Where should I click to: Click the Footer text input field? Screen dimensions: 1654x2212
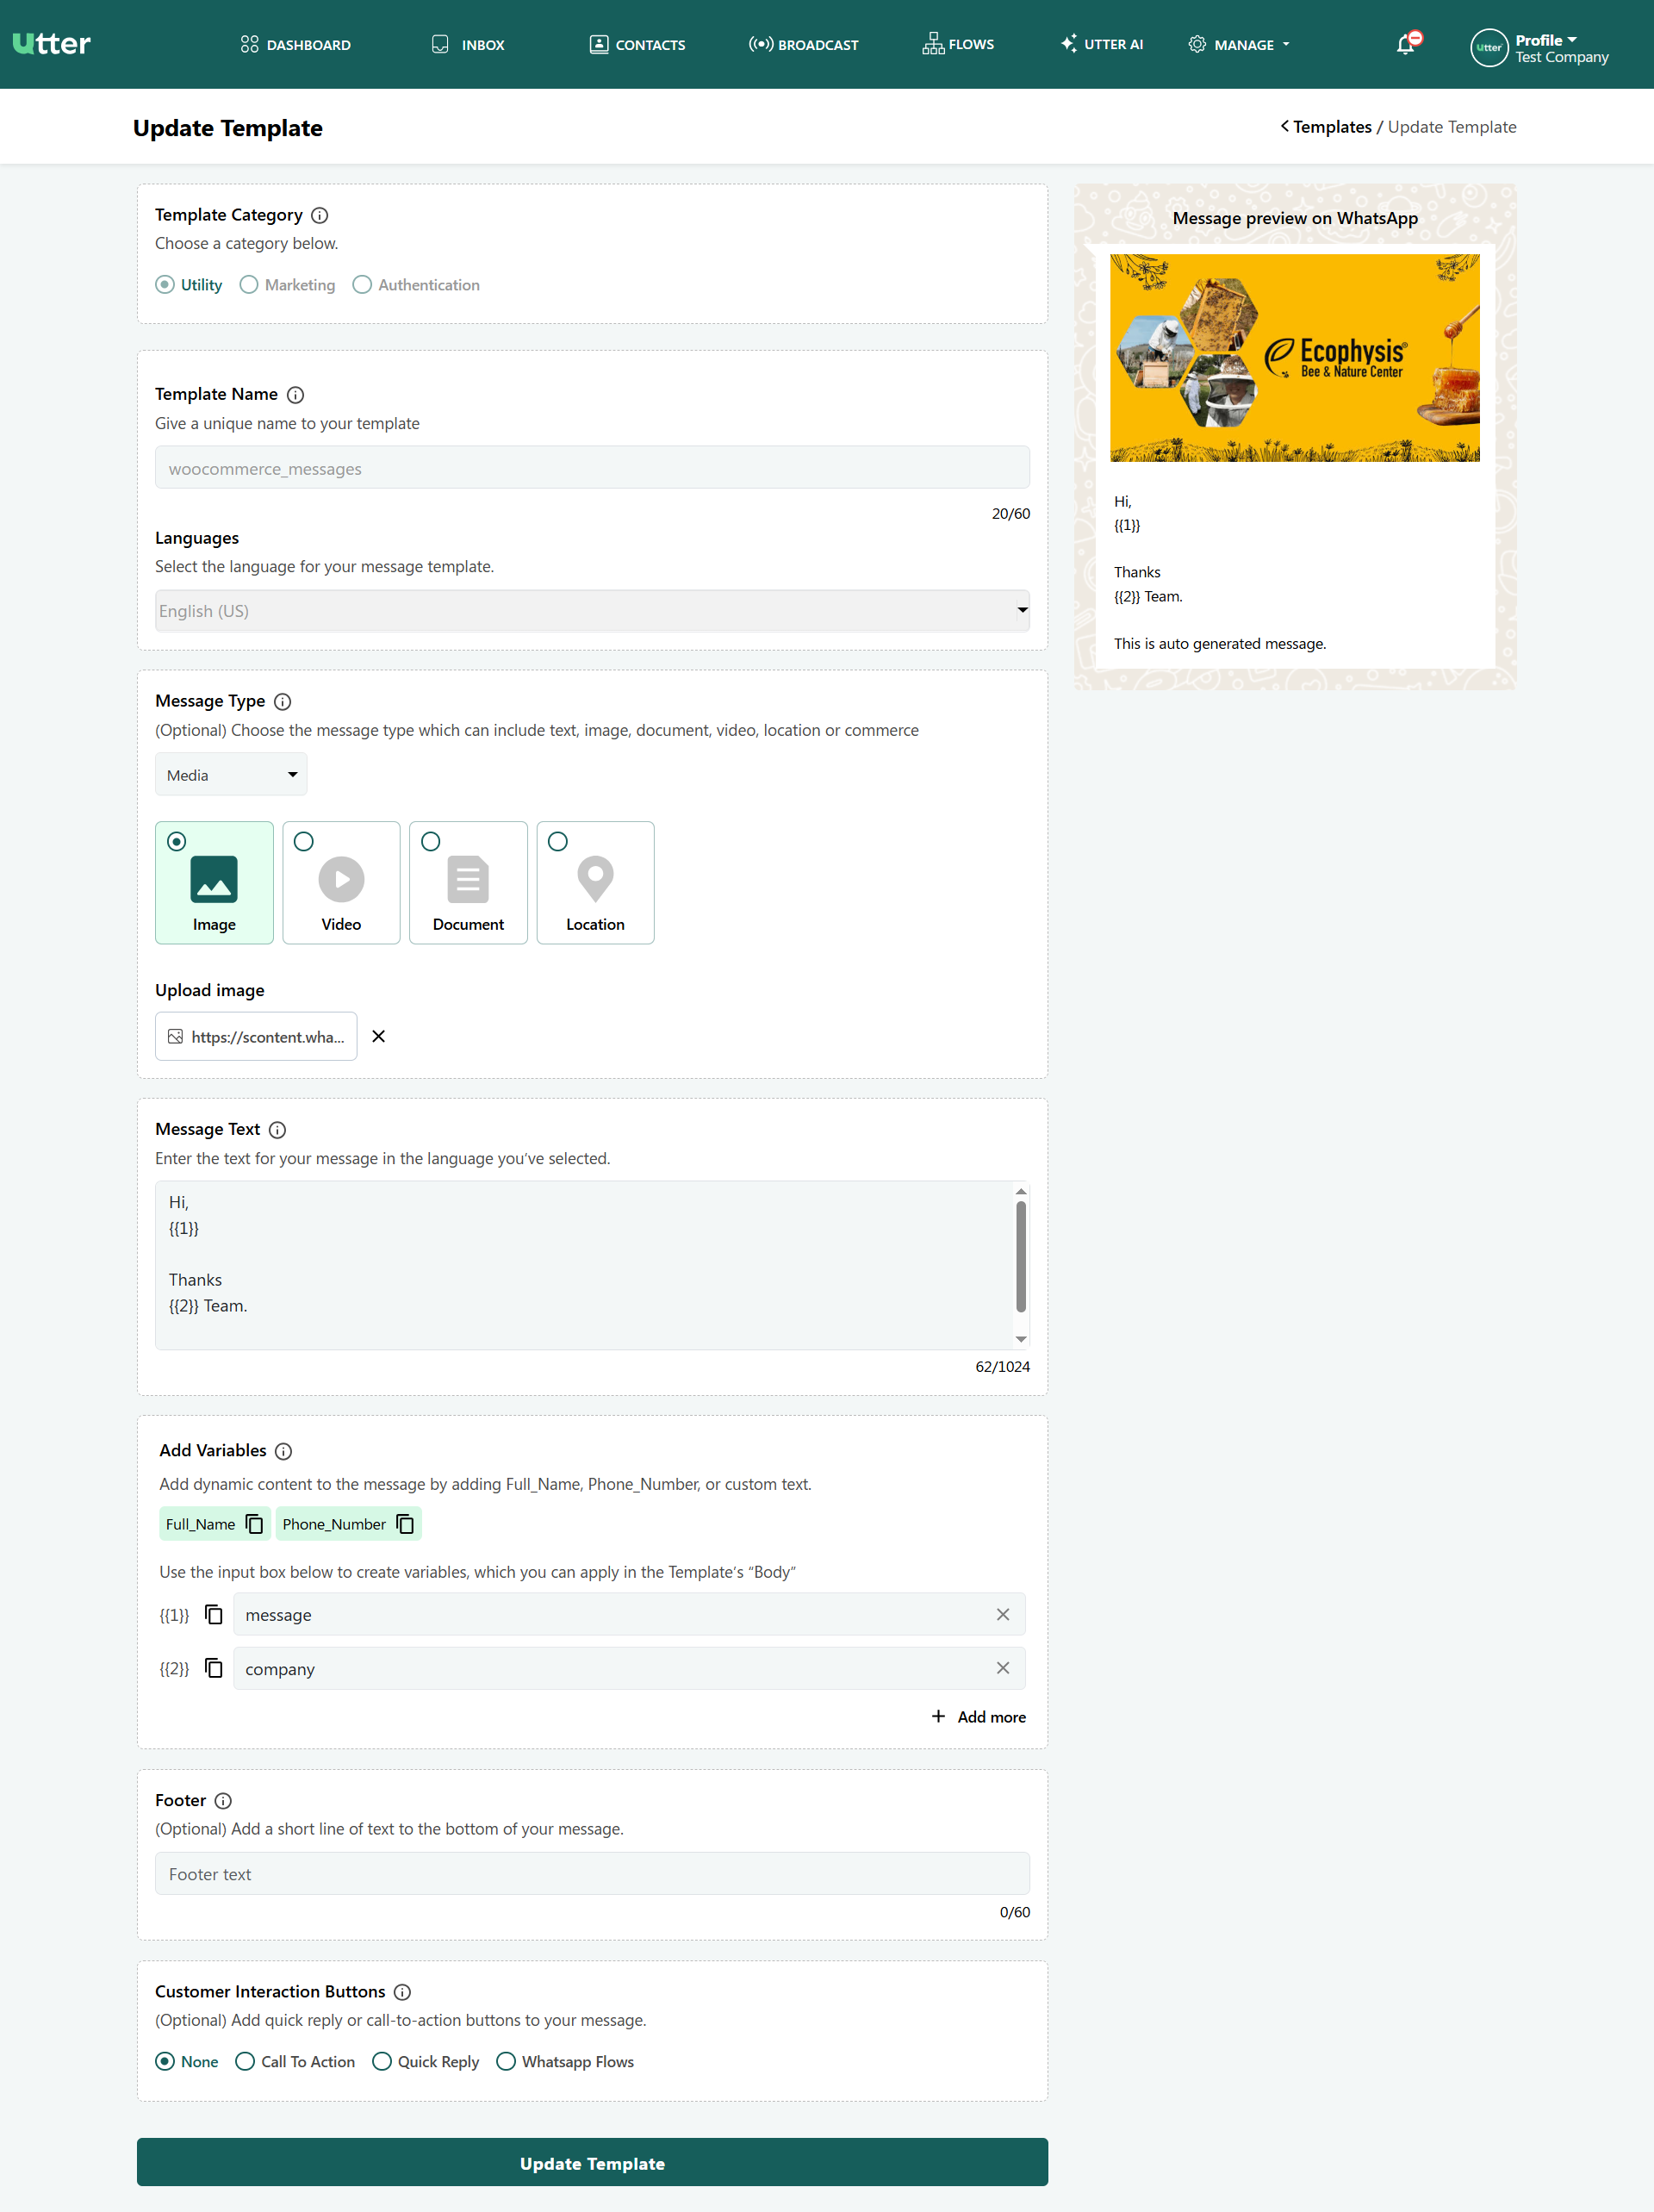point(592,1874)
